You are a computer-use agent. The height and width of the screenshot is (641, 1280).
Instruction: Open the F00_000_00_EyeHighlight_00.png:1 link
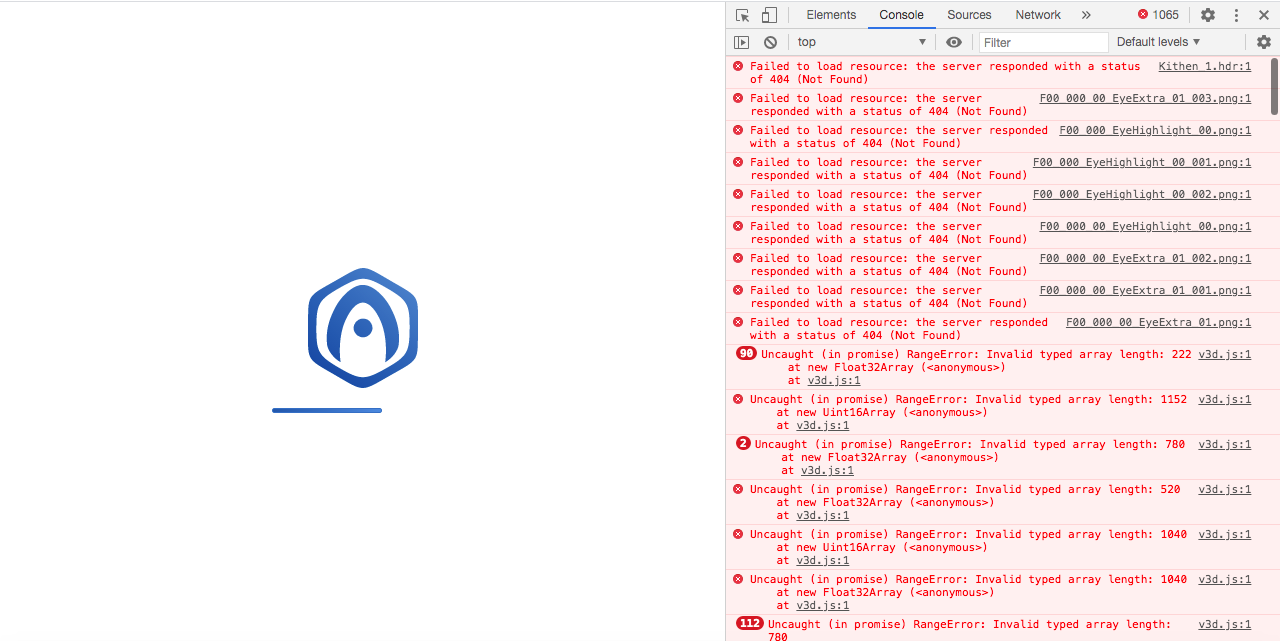point(1145,226)
